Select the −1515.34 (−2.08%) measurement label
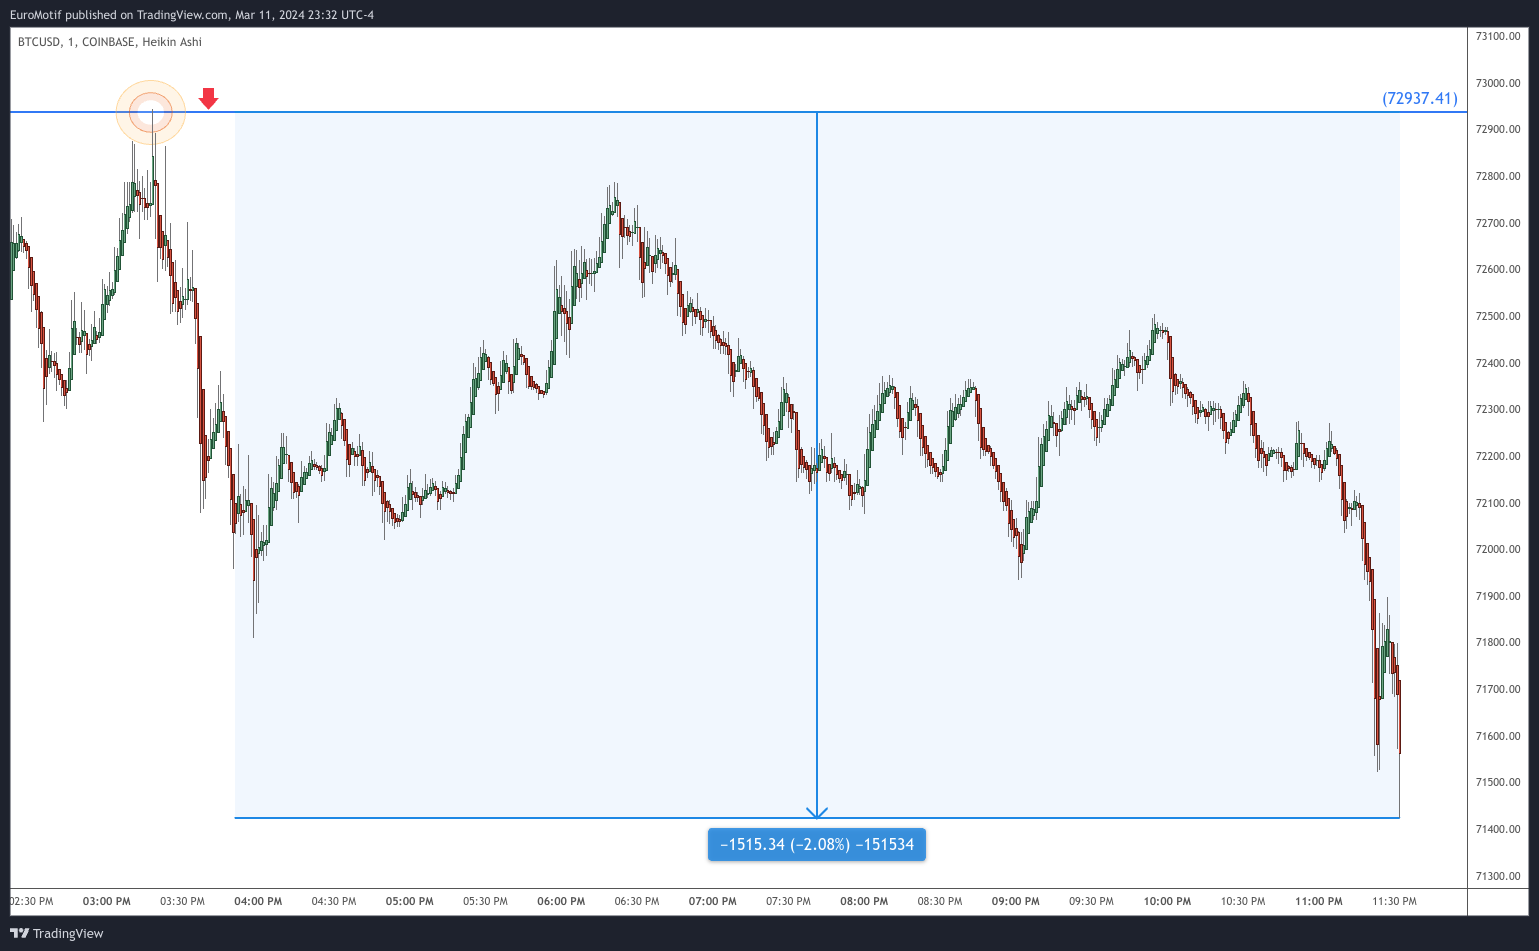 817,844
